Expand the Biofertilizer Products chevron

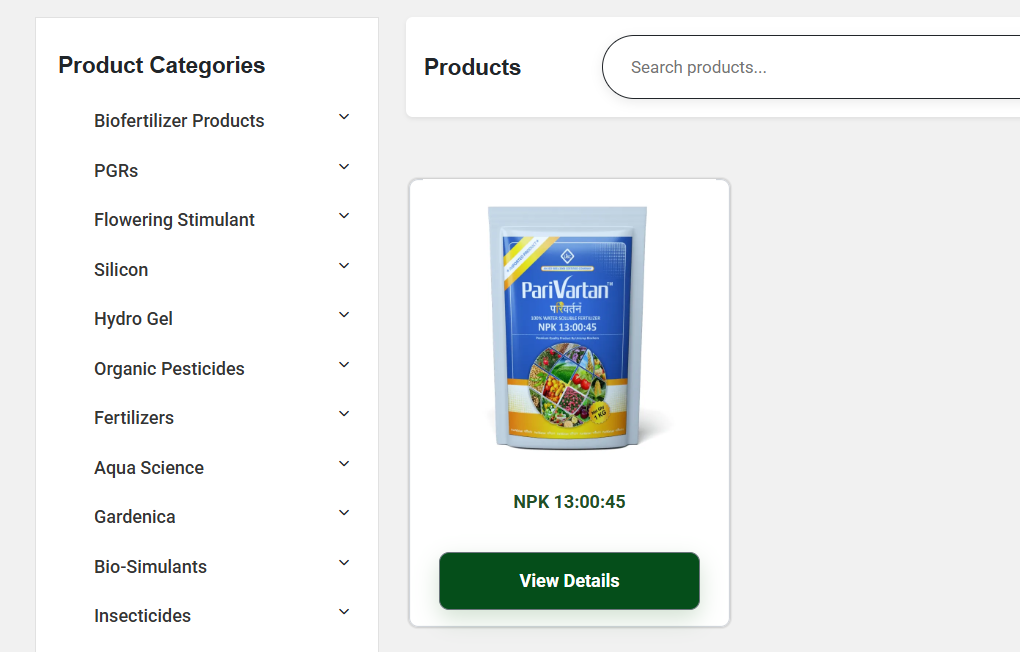coord(344,117)
